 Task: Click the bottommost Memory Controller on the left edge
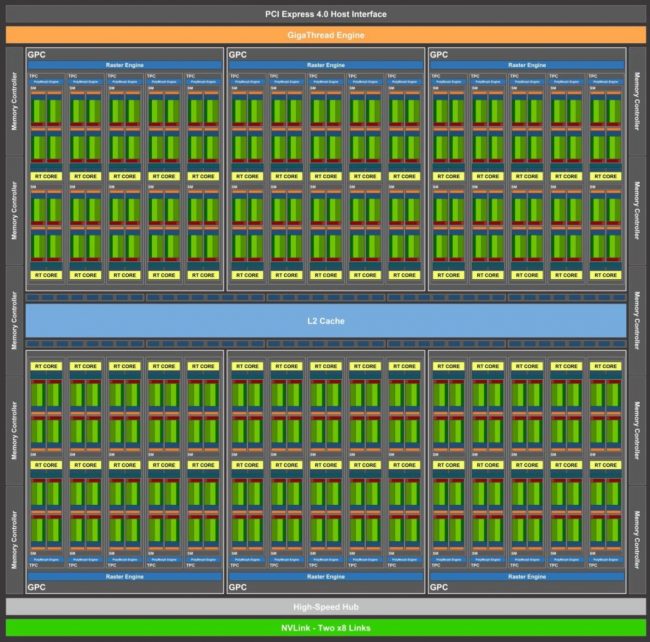[x=15, y=540]
